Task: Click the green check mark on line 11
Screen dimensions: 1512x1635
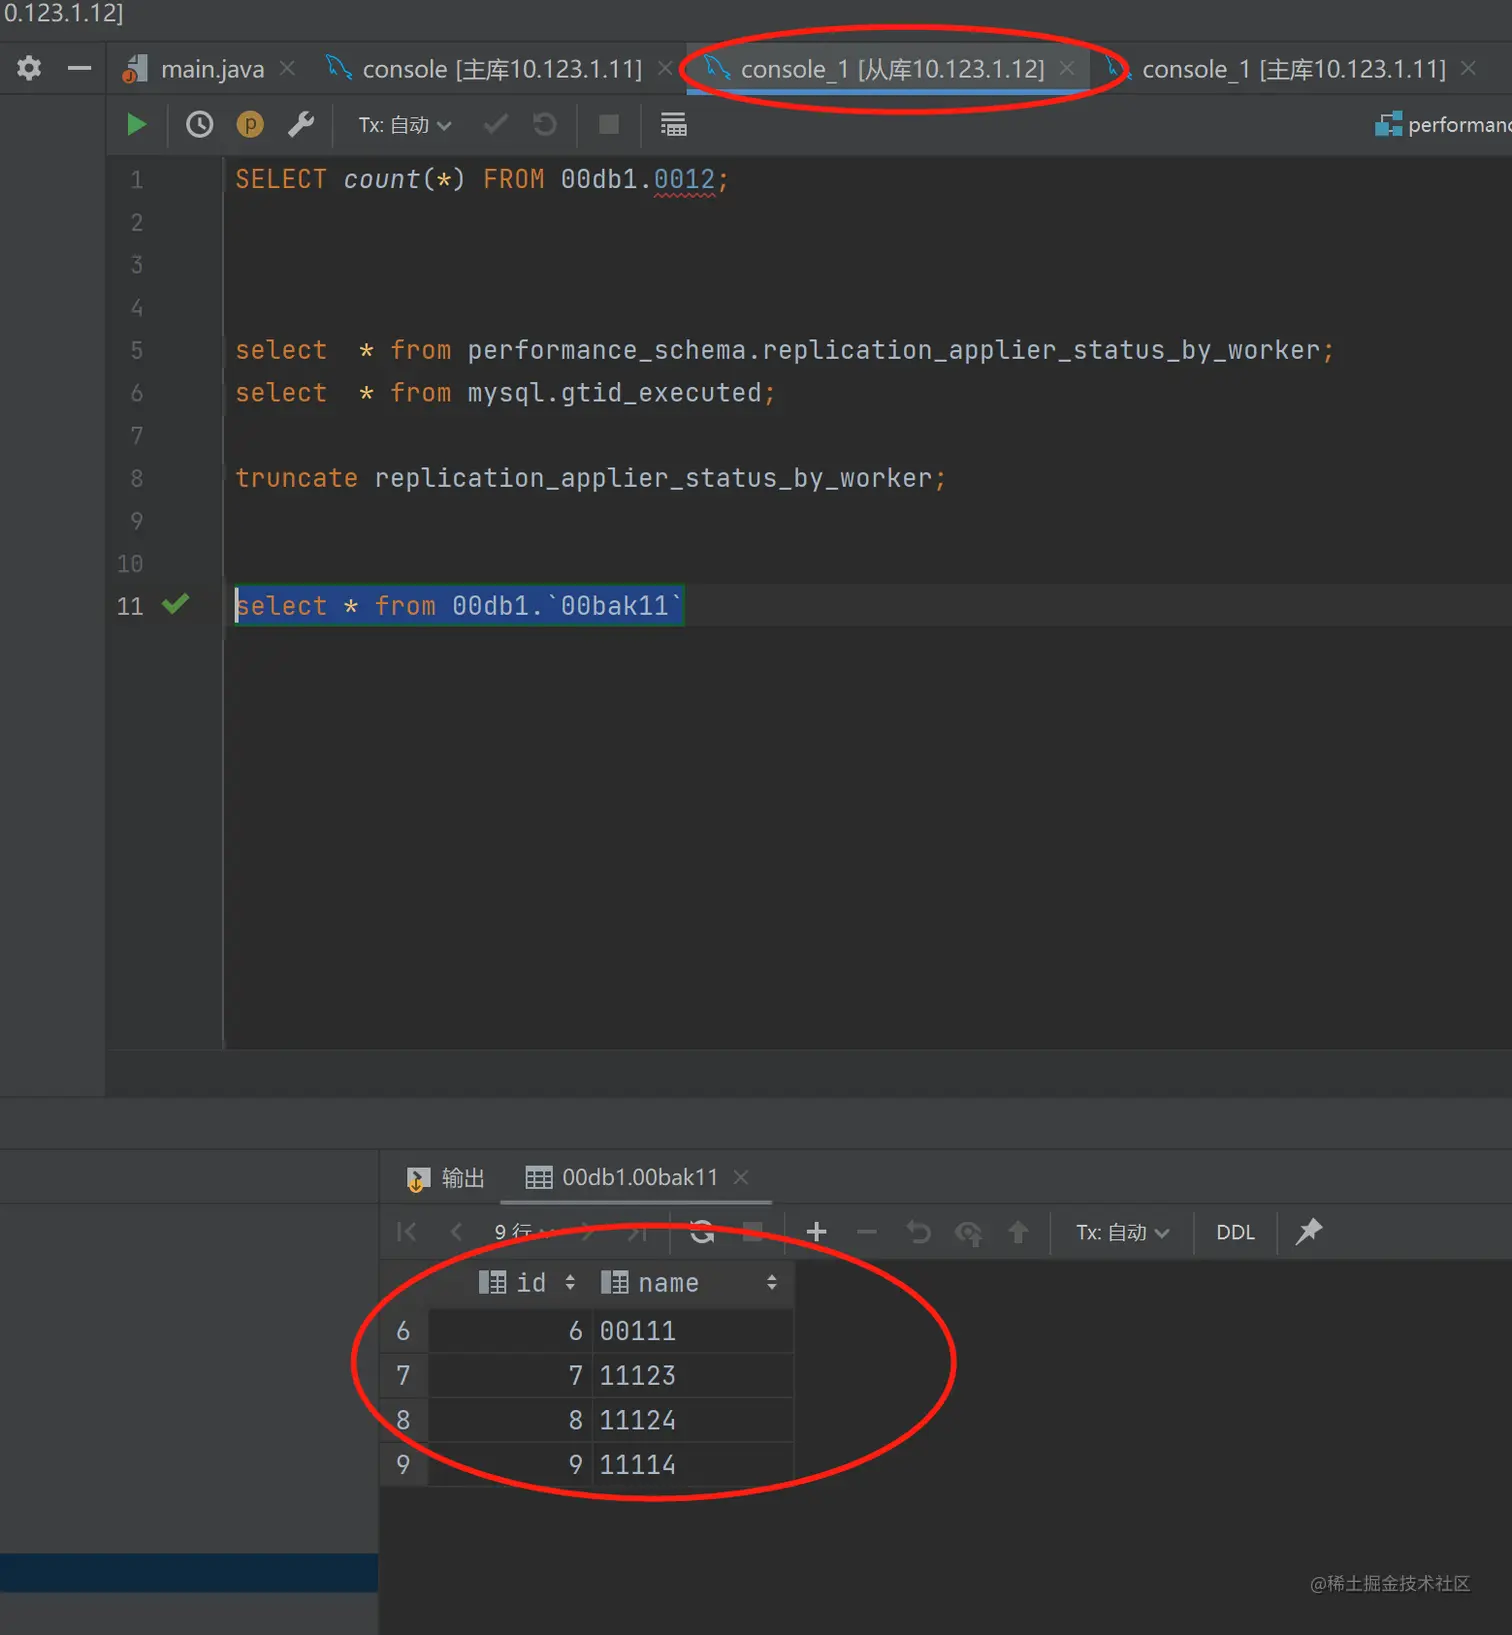Action: pyautogui.click(x=176, y=604)
